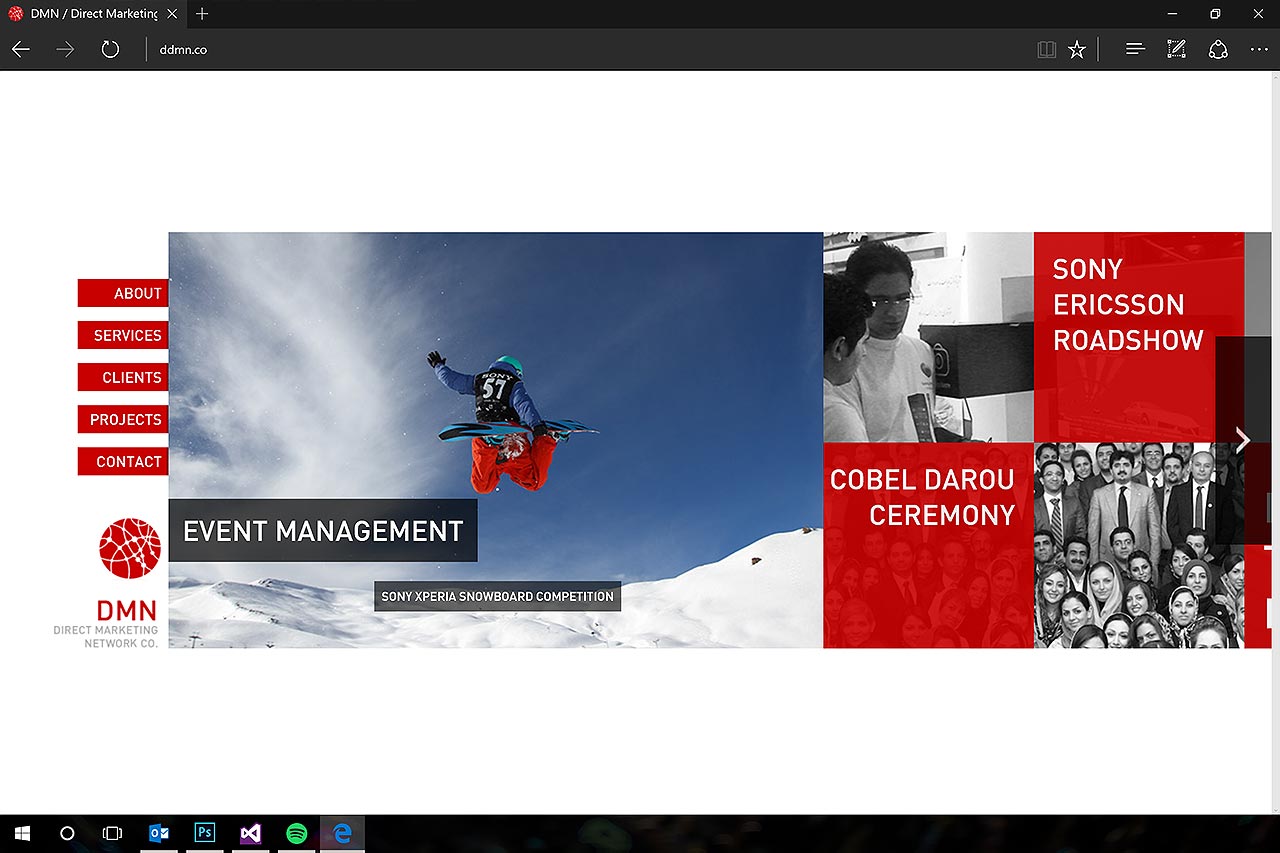Screen dimensions: 1280x853
Task: Make a Web Note pen icon
Action: [x=1177, y=49]
